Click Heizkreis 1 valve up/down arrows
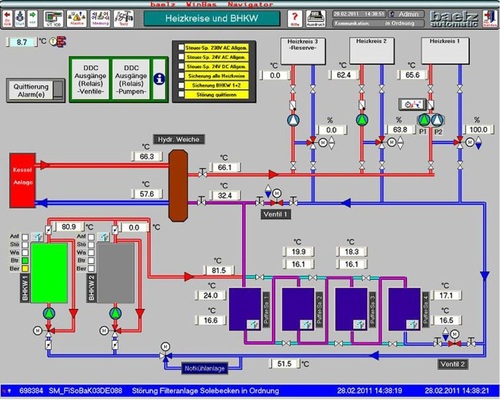The image size is (500, 400). coord(478,143)
